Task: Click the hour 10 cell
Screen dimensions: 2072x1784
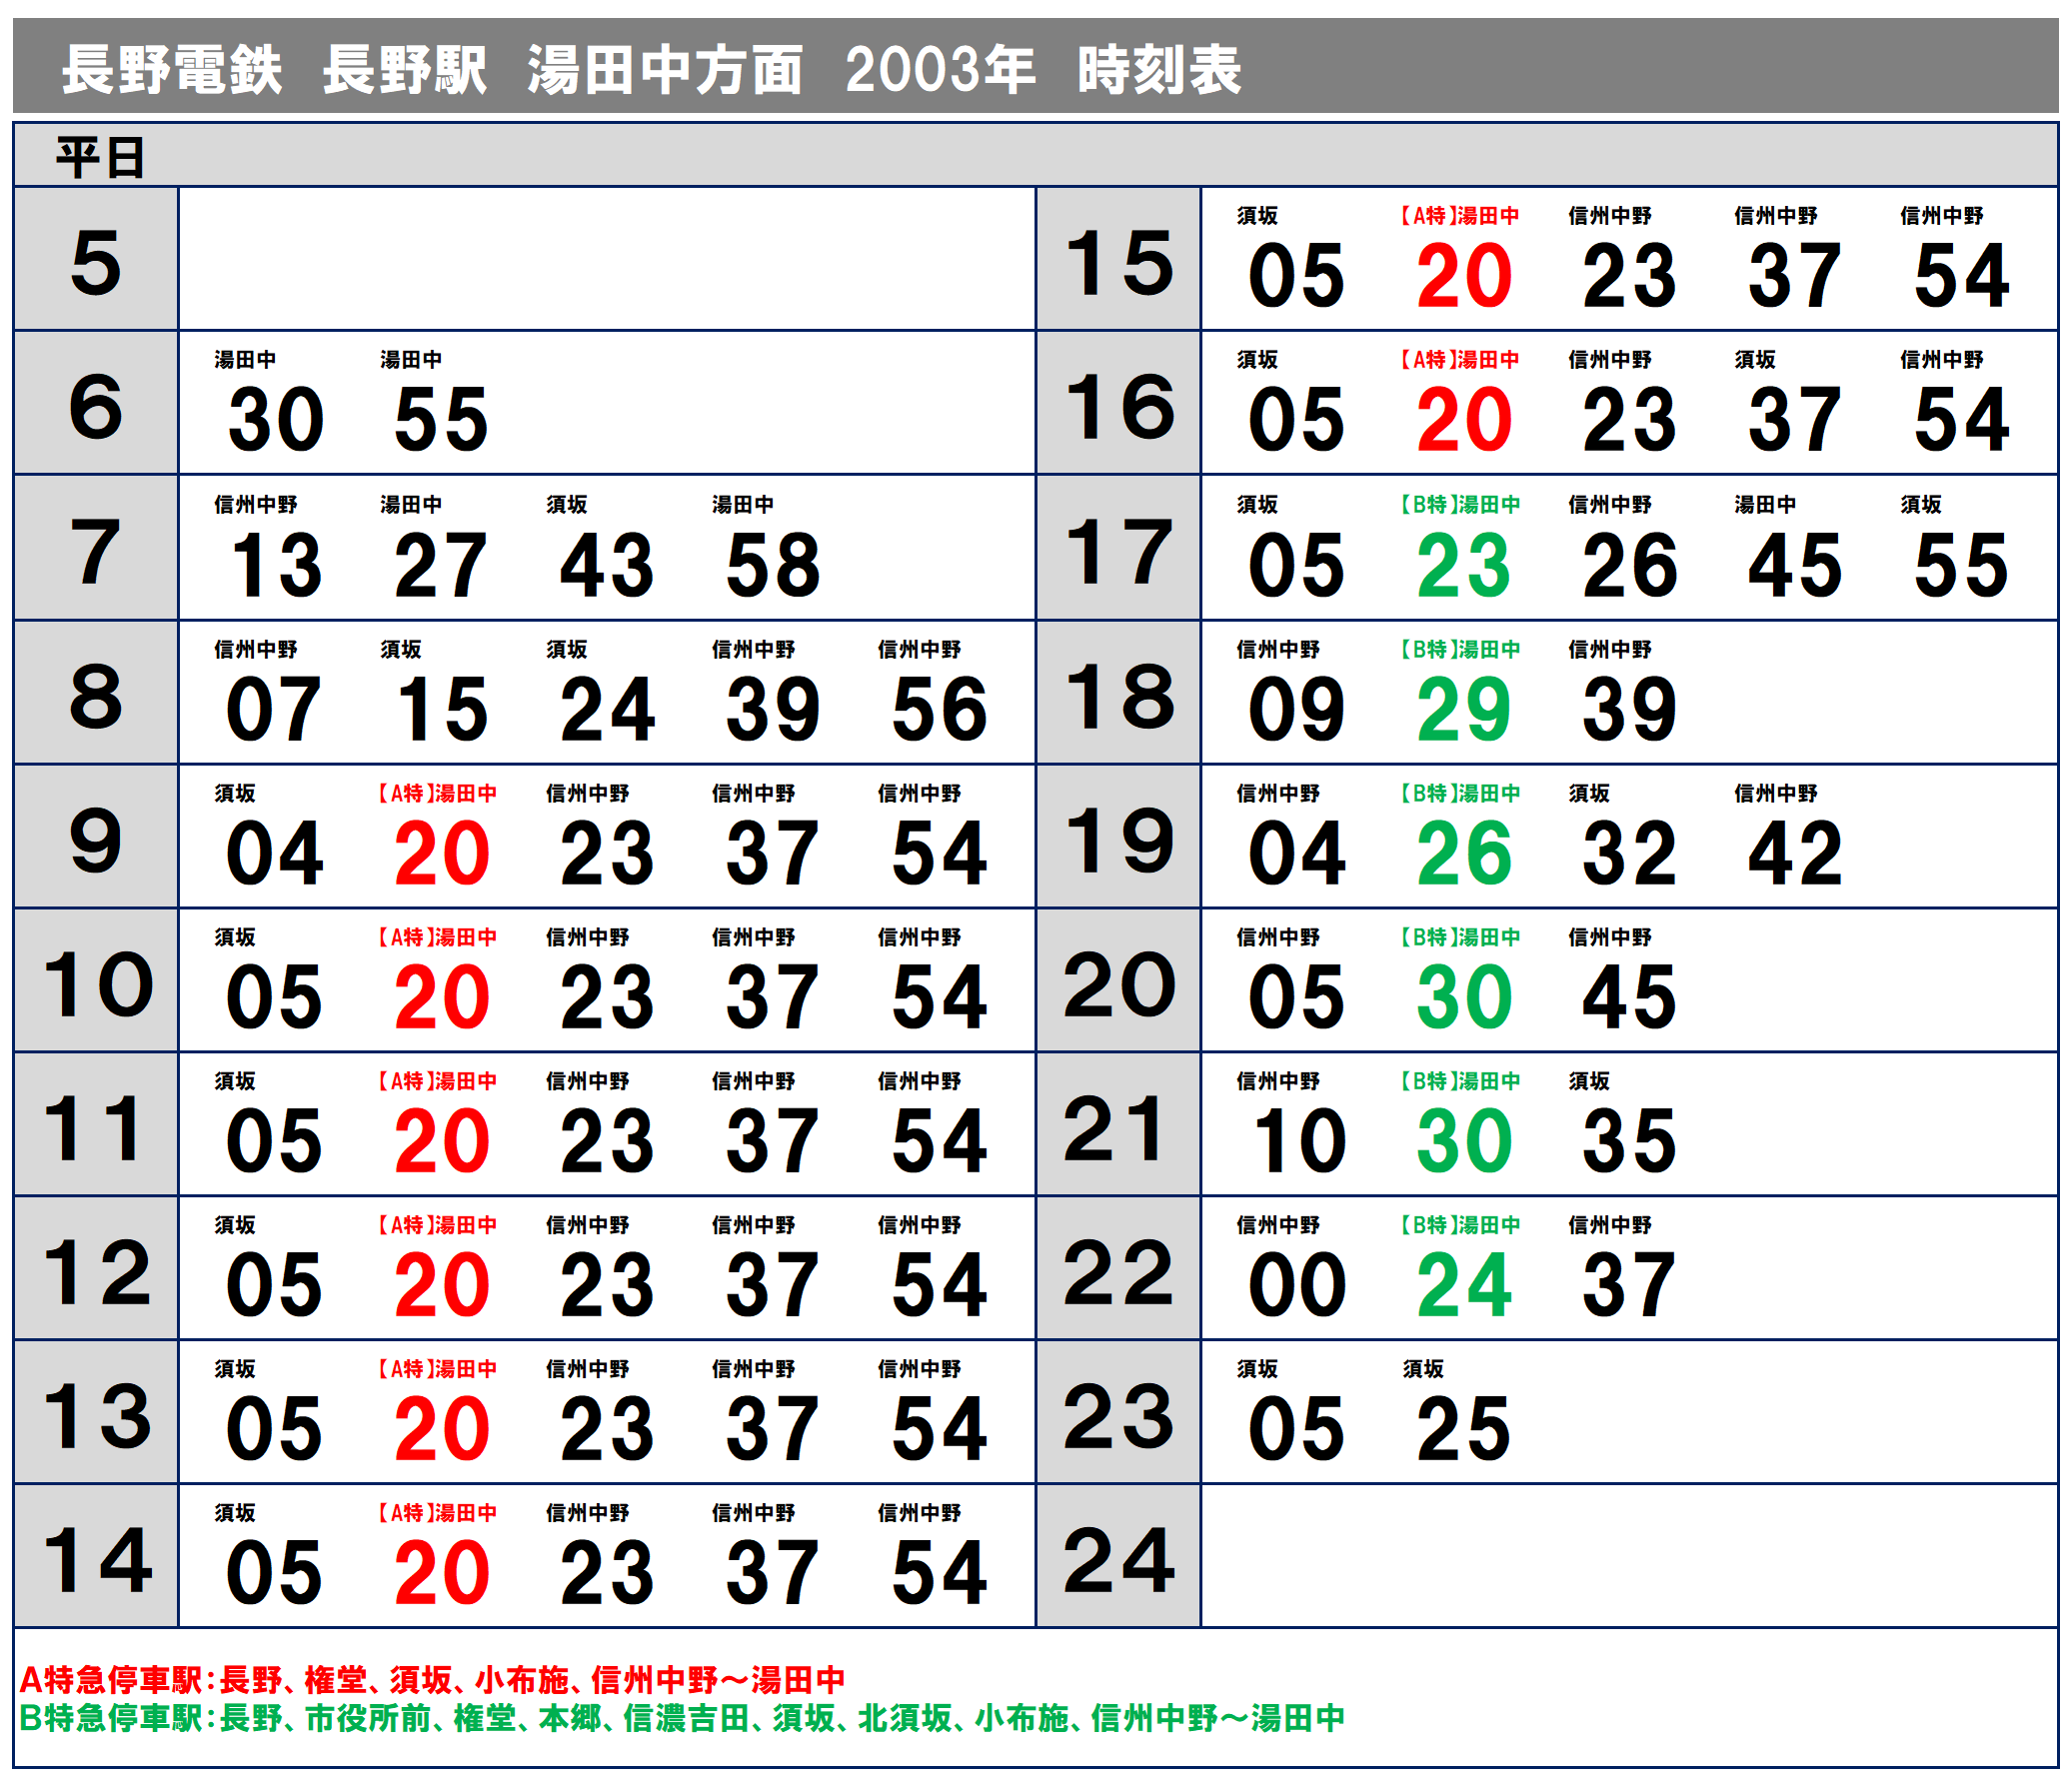Action: pos(96,980)
